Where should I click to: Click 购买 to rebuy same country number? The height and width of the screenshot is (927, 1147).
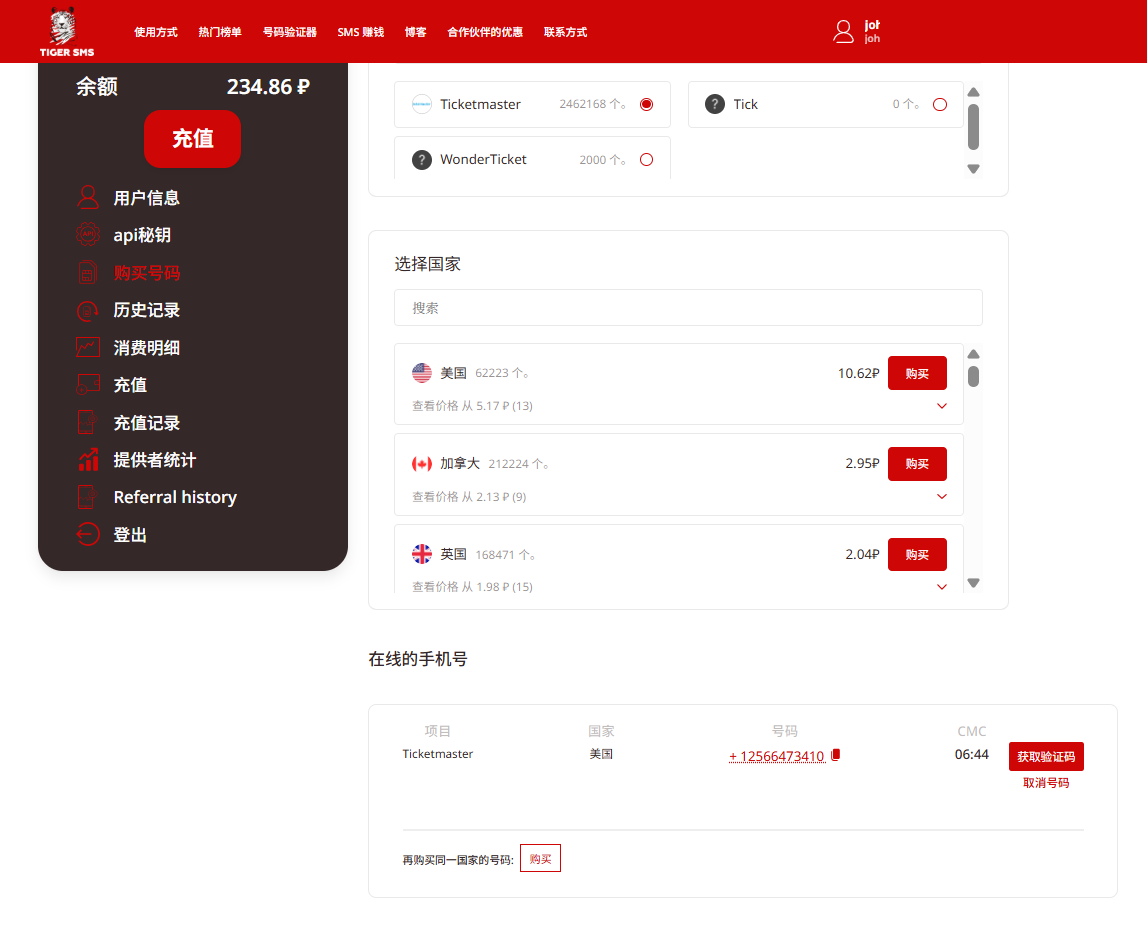point(541,859)
